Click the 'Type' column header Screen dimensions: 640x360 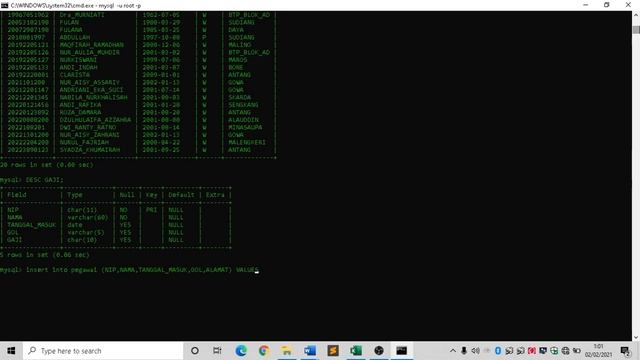coord(75,195)
